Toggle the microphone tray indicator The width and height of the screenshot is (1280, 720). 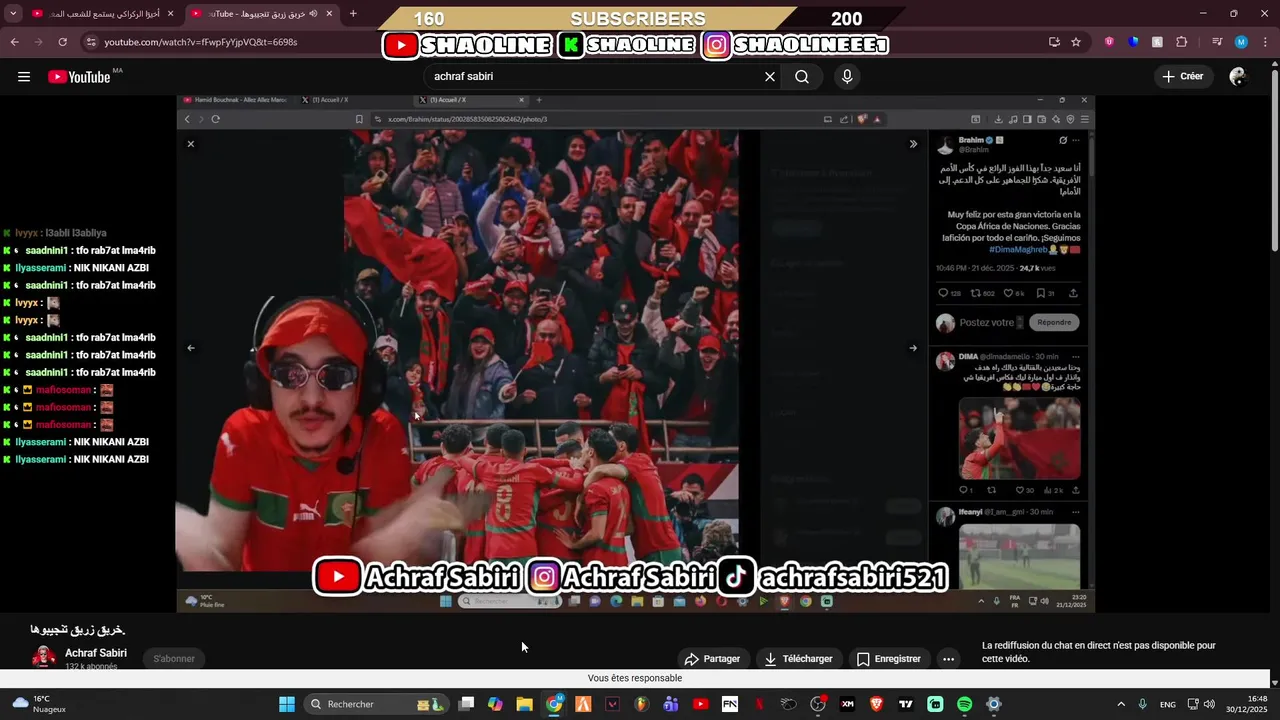[1142, 704]
